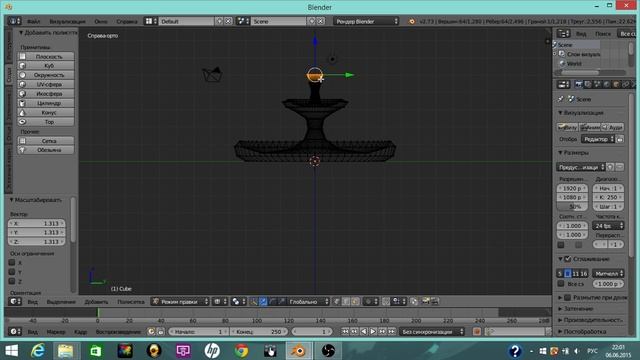640x360 pixels.
Task: Add new screen layout plus button
Action: pos(220,21)
